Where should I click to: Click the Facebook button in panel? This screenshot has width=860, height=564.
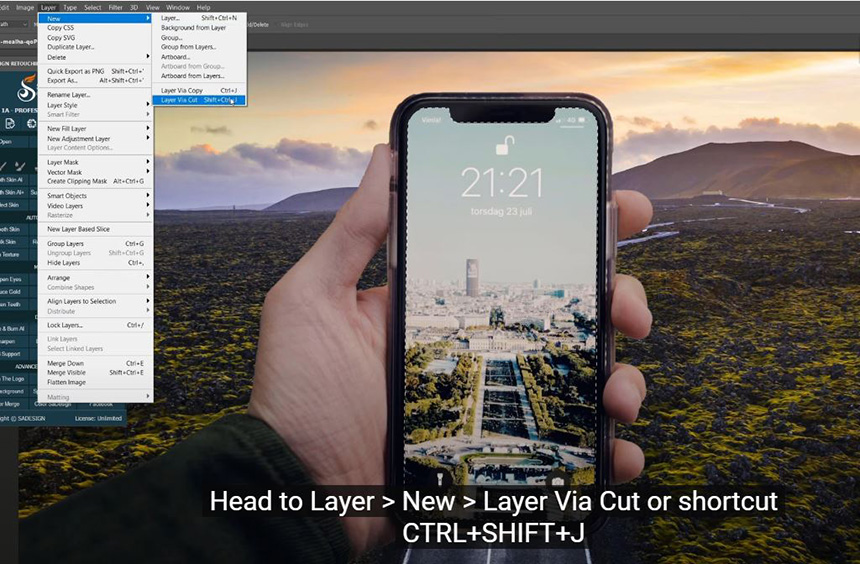(x=101, y=404)
